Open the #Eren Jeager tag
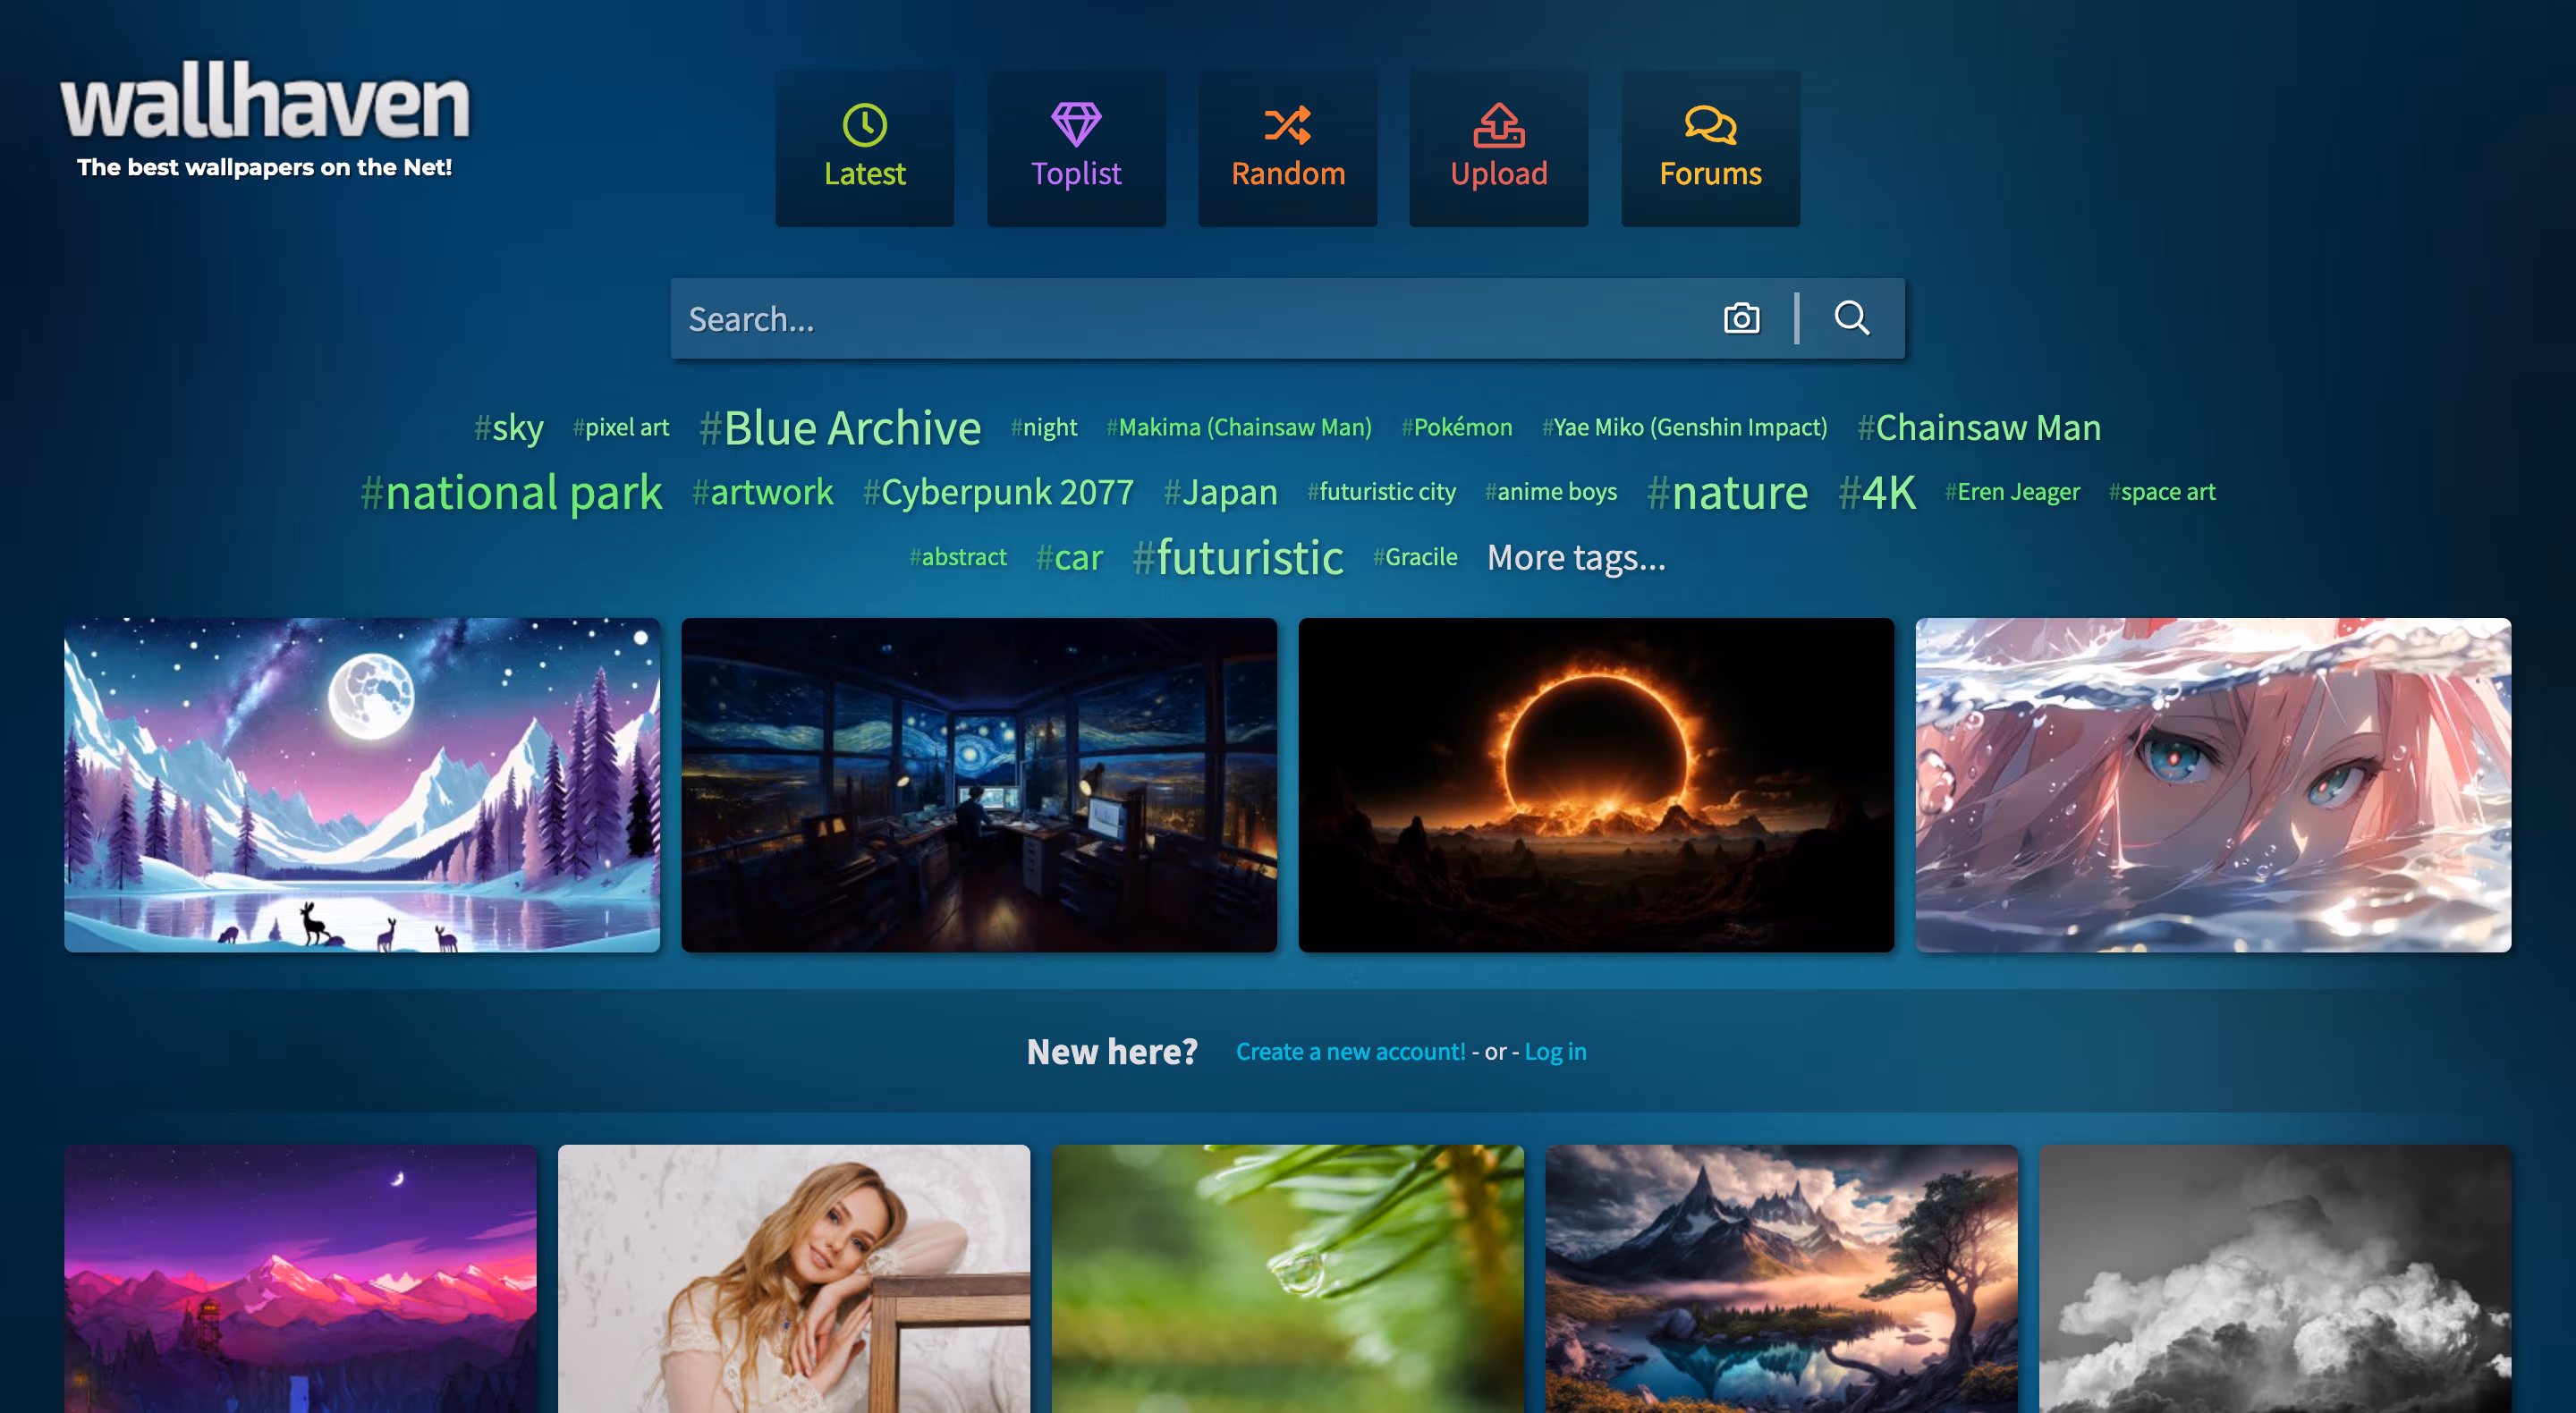The width and height of the screenshot is (2576, 1413). [x=2012, y=492]
